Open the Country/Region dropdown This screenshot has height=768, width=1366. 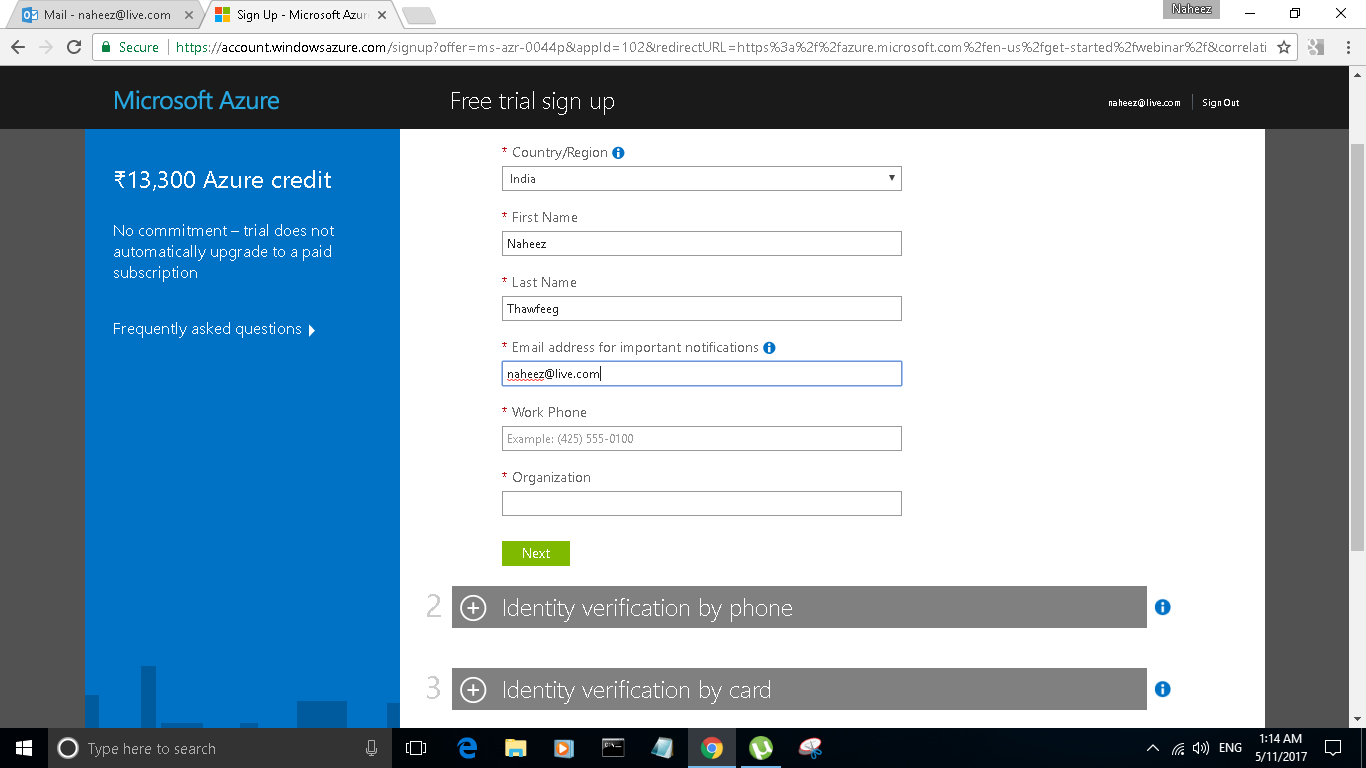click(702, 179)
